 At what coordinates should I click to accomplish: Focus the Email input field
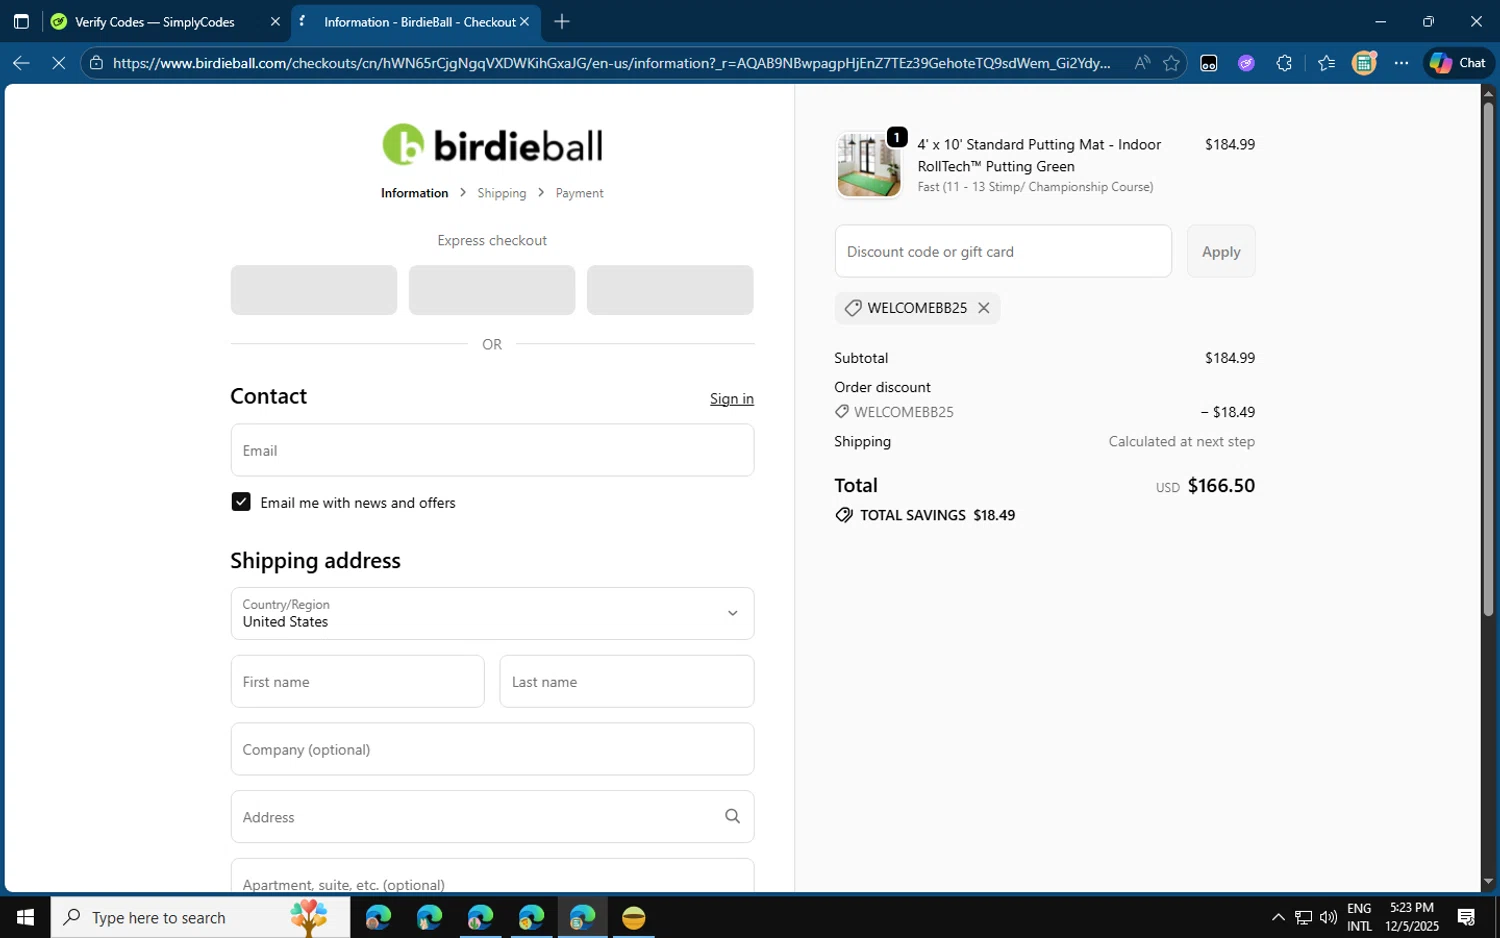(492, 450)
